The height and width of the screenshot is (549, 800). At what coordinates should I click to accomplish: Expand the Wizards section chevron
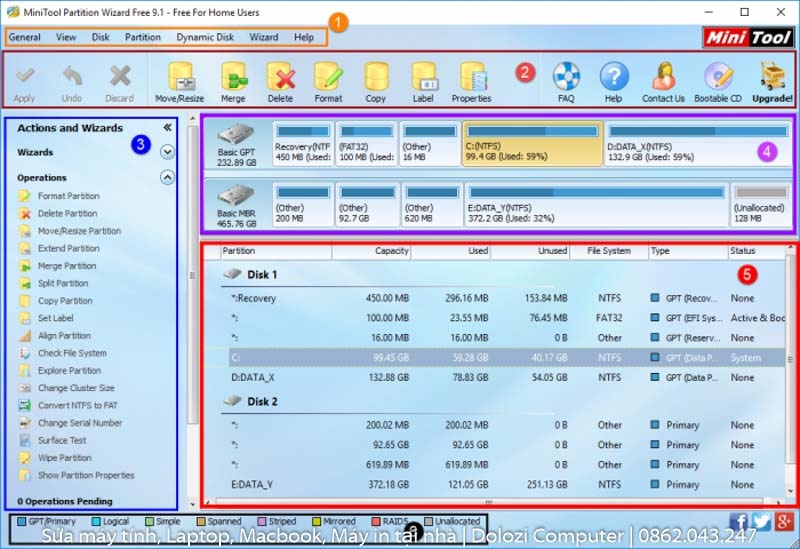pyautogui.click(x=167, y=152)
